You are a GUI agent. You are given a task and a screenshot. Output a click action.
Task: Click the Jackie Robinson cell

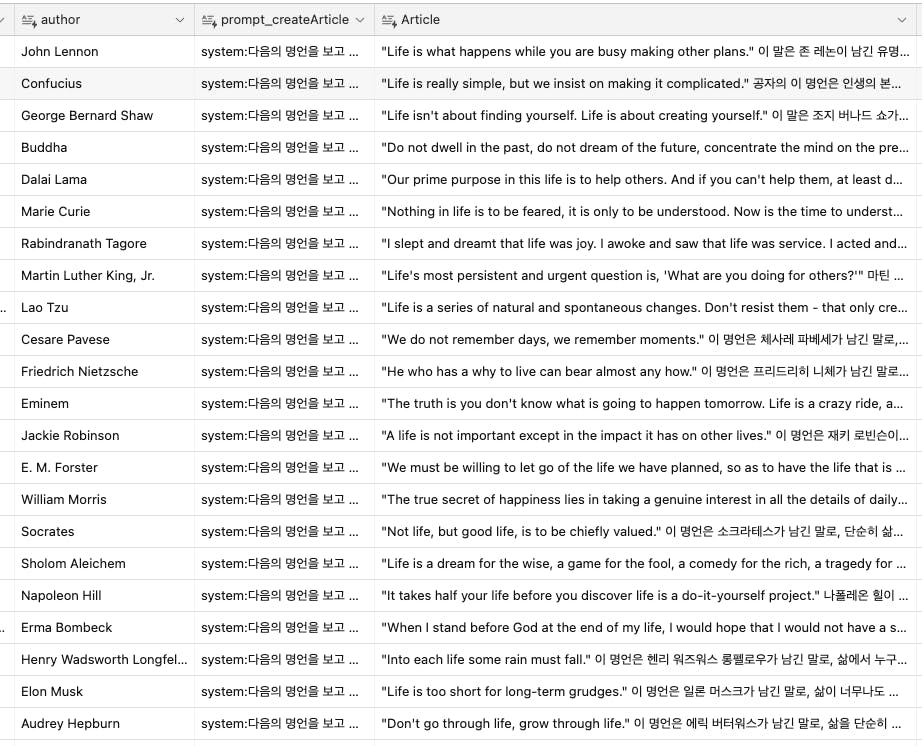coord(104,436)
